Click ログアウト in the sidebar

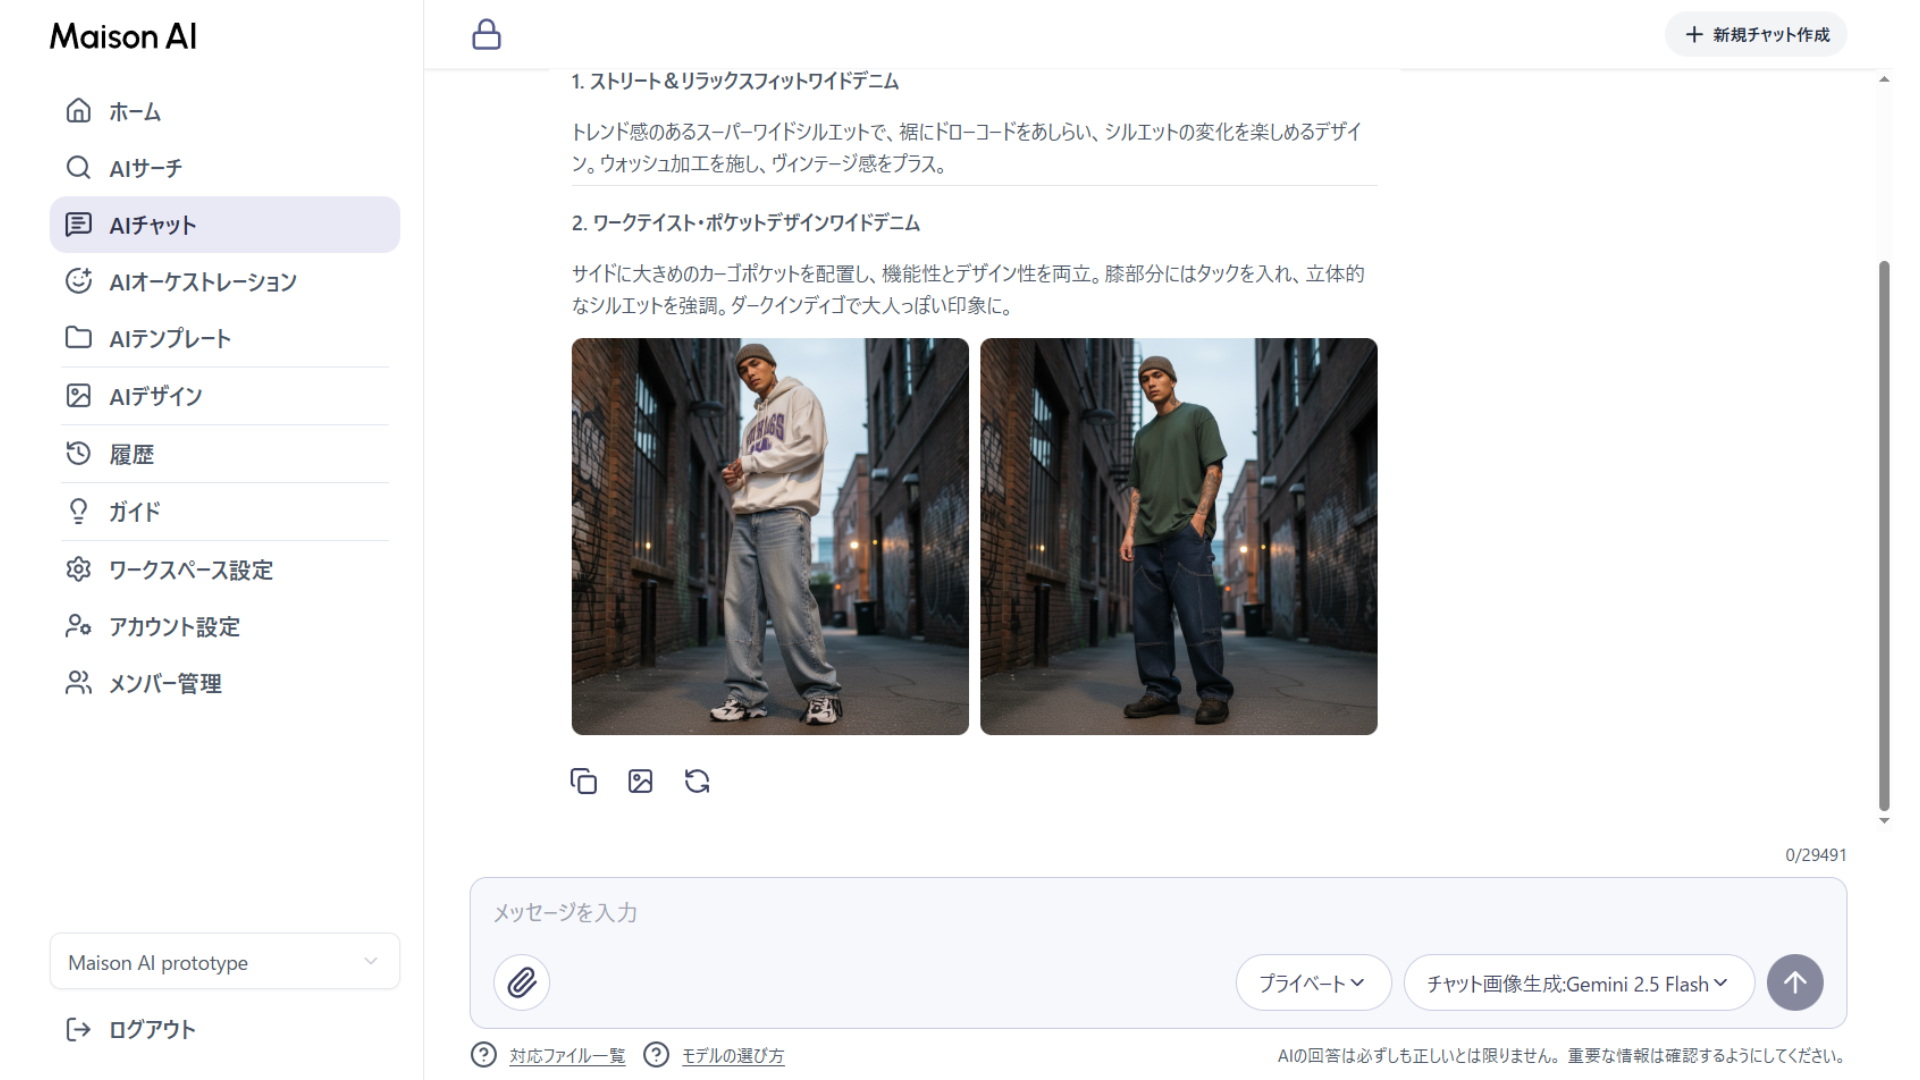pyautogui.click(x=150, y=1029)
